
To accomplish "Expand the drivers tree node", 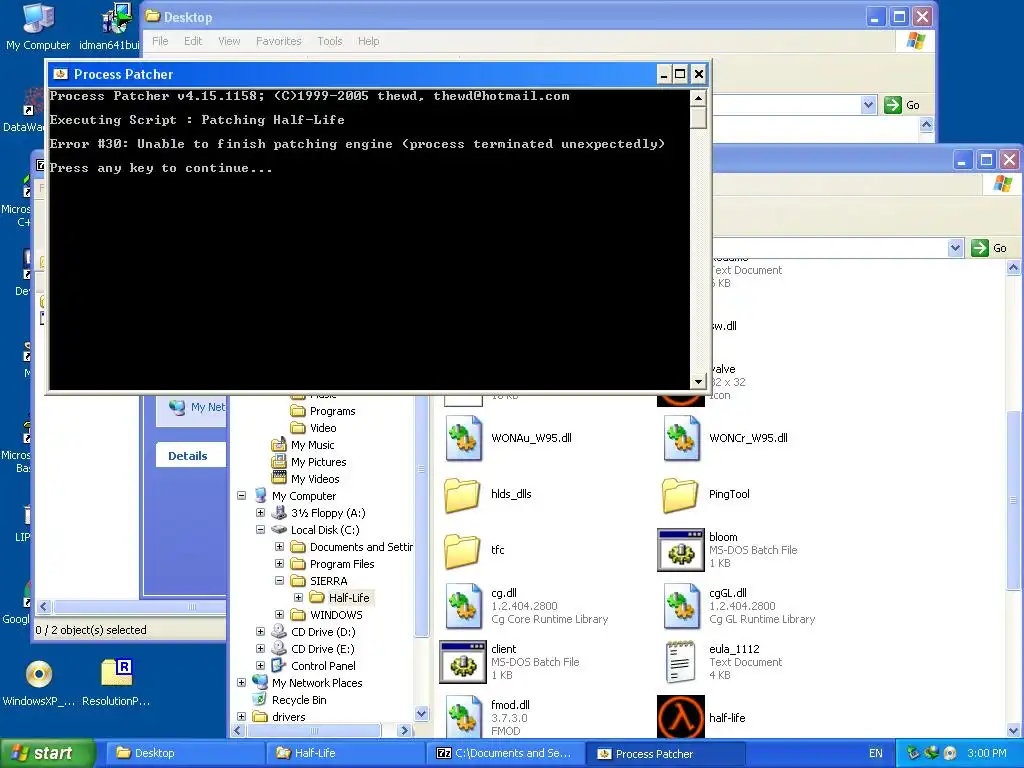I will 242,716.
